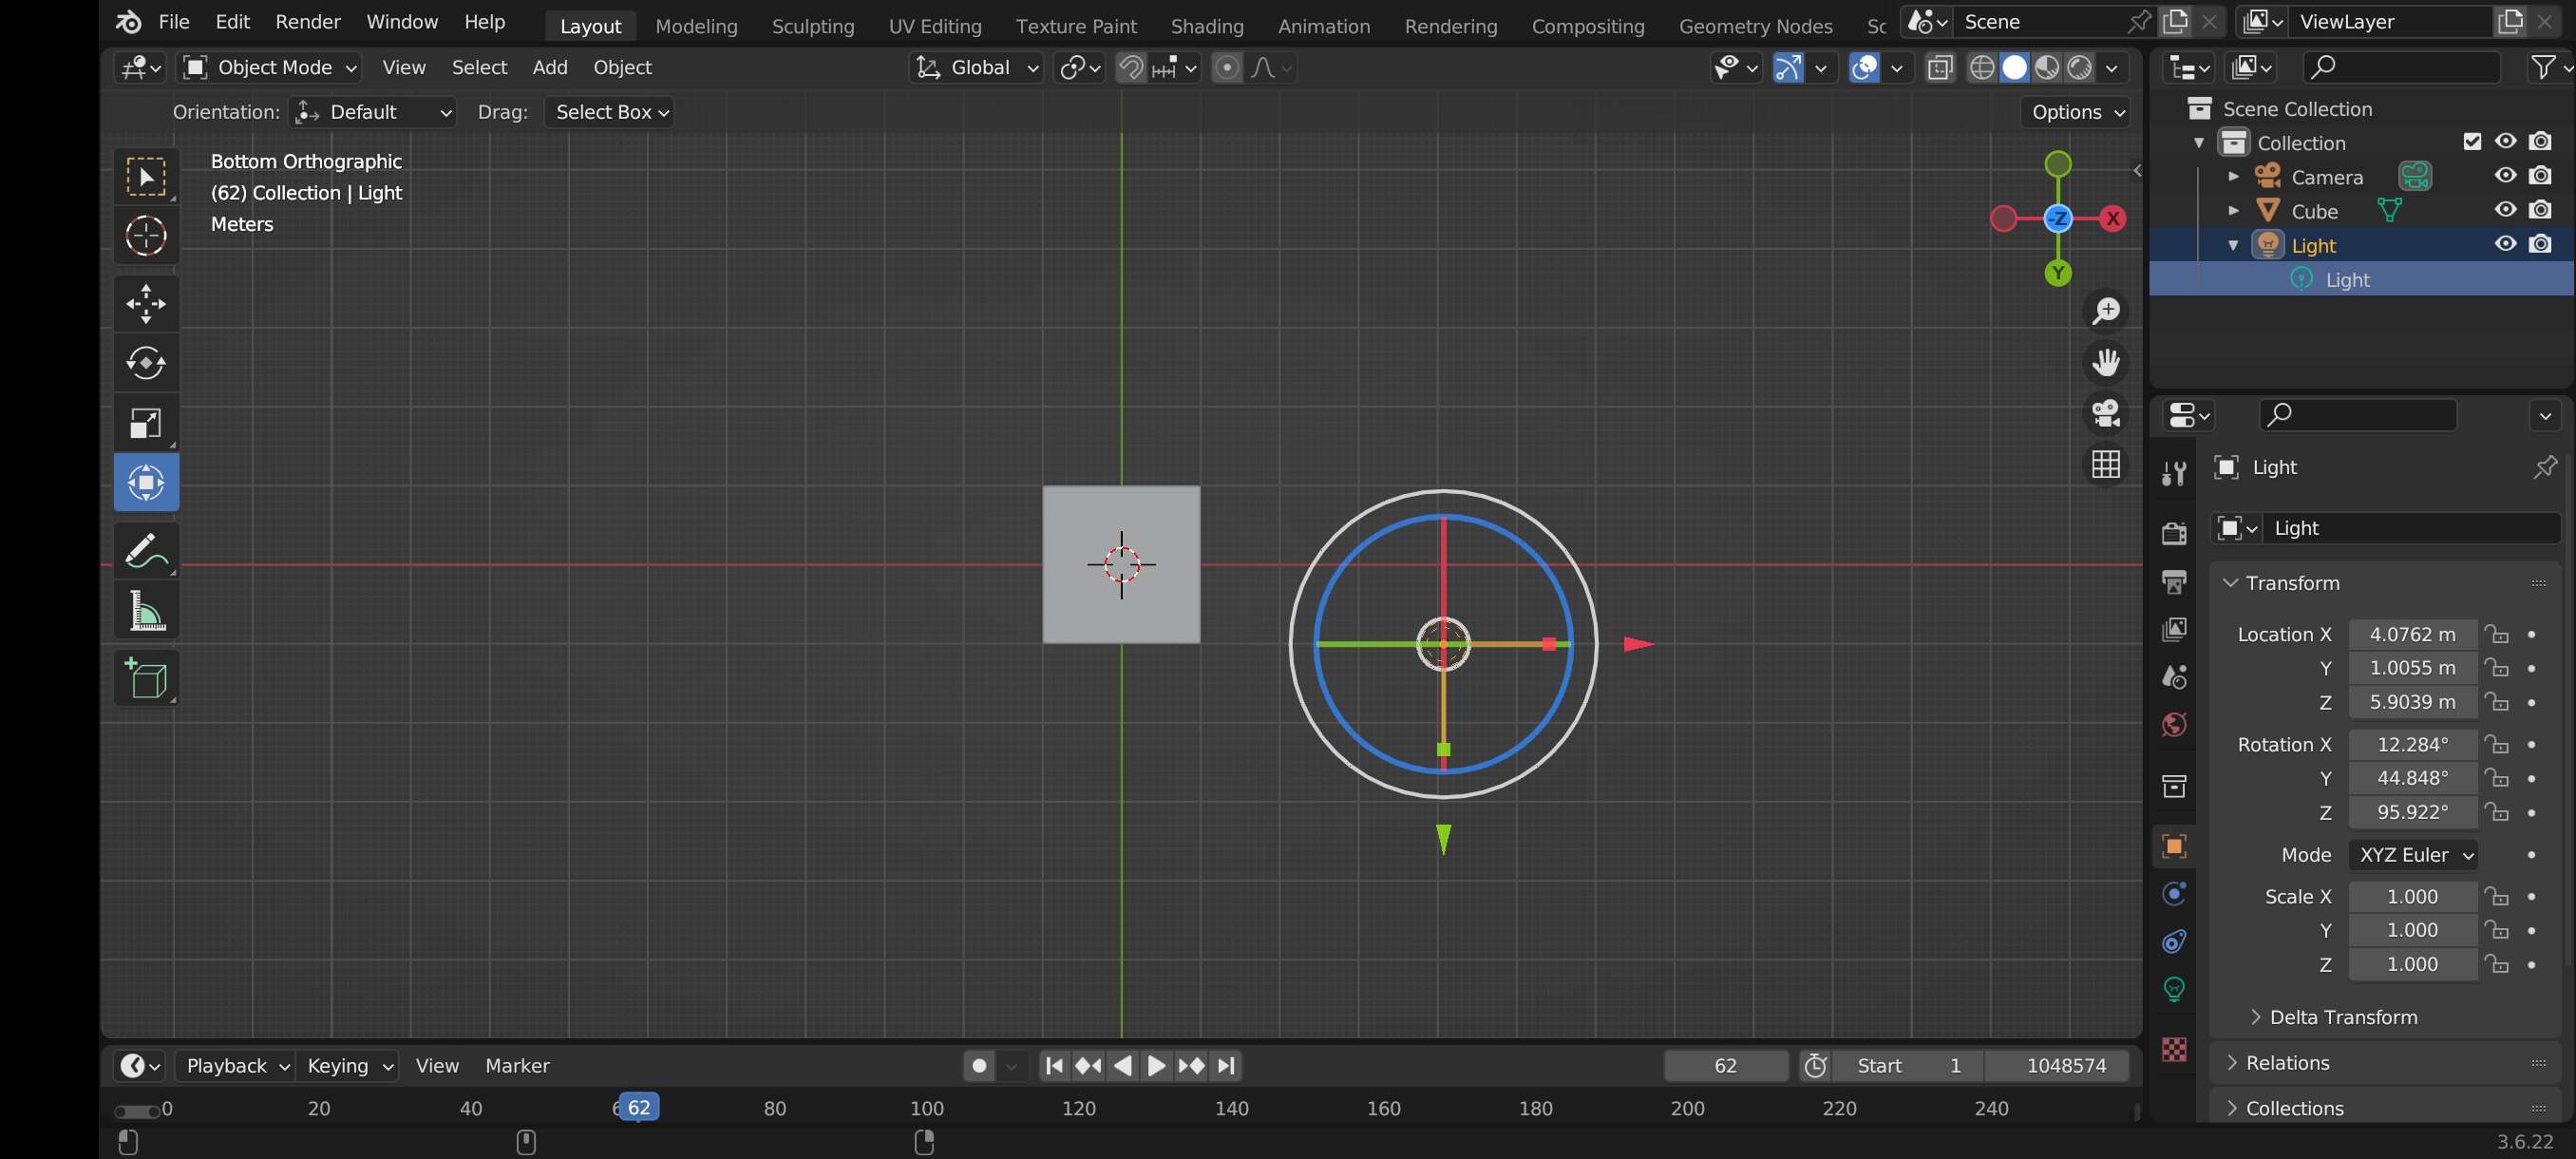Click the Add Cube tool icon
The height and width of the screenshot is (1159, 2576).
point(146,677)
